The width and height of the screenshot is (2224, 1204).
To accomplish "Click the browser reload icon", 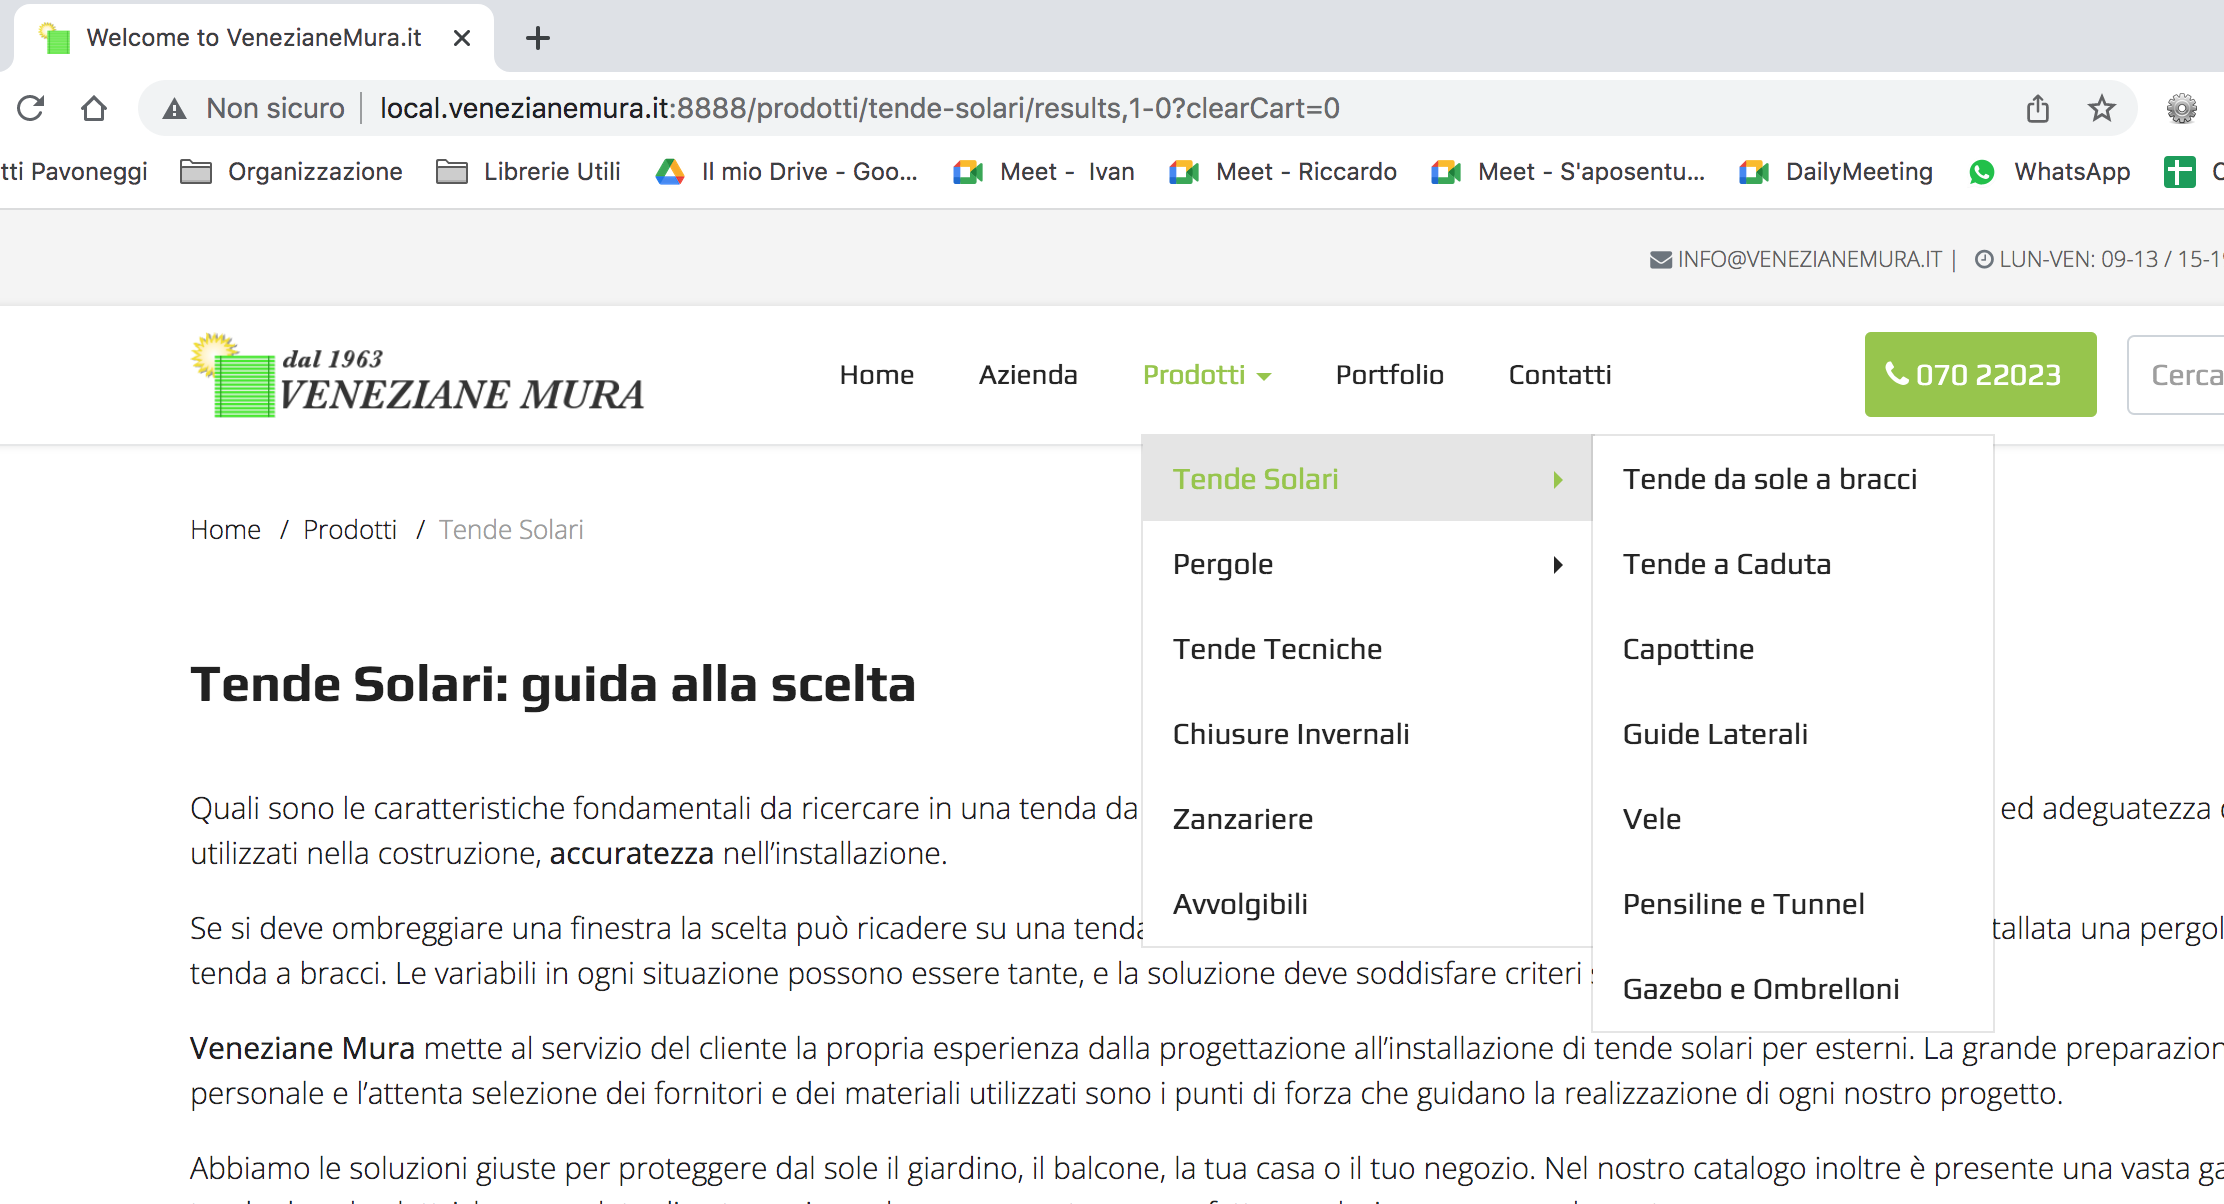I will 31,108.
